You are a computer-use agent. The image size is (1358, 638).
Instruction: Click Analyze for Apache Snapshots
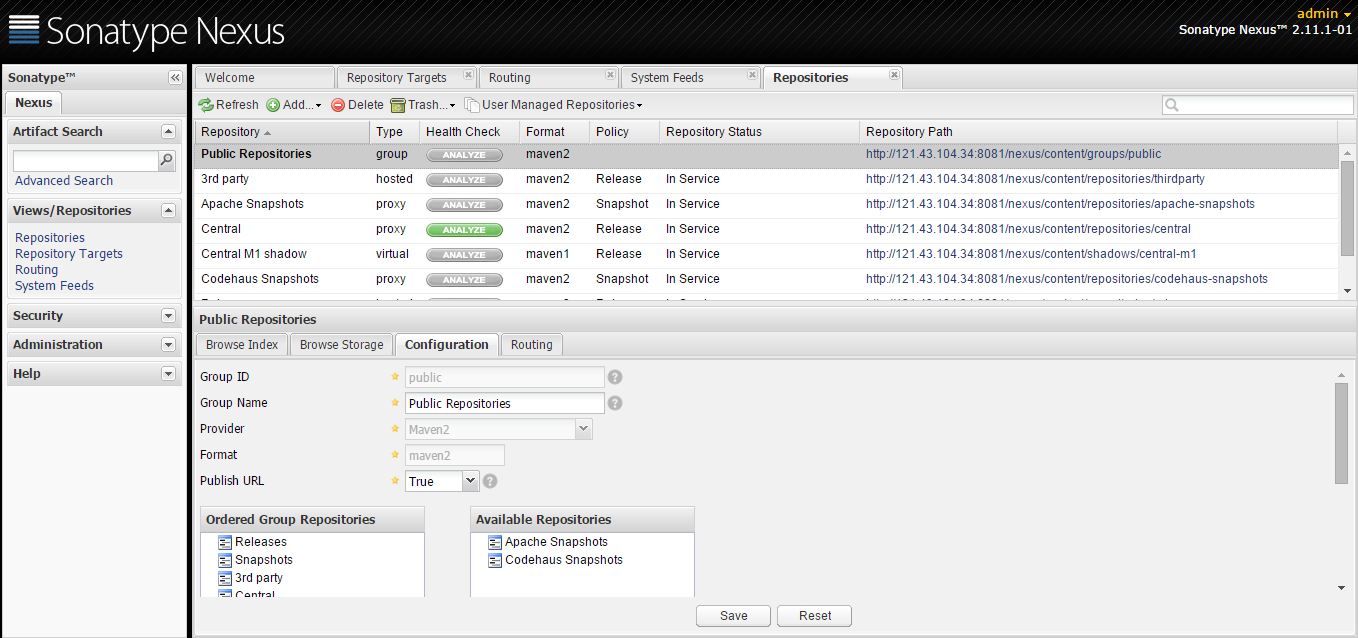(464, 205)
